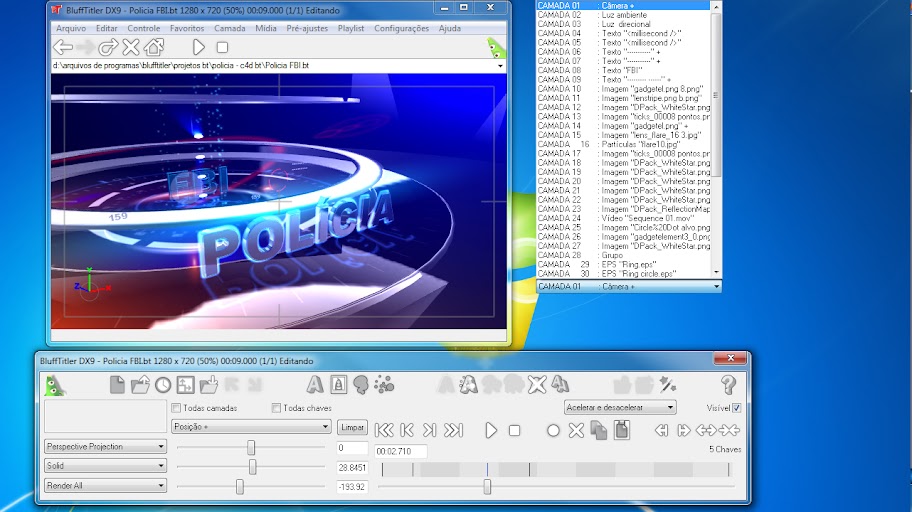This screenshot has width=912, height=512.
Task: Open the Configurações menu
Action: pyautogui.click(x=401, y=29)
